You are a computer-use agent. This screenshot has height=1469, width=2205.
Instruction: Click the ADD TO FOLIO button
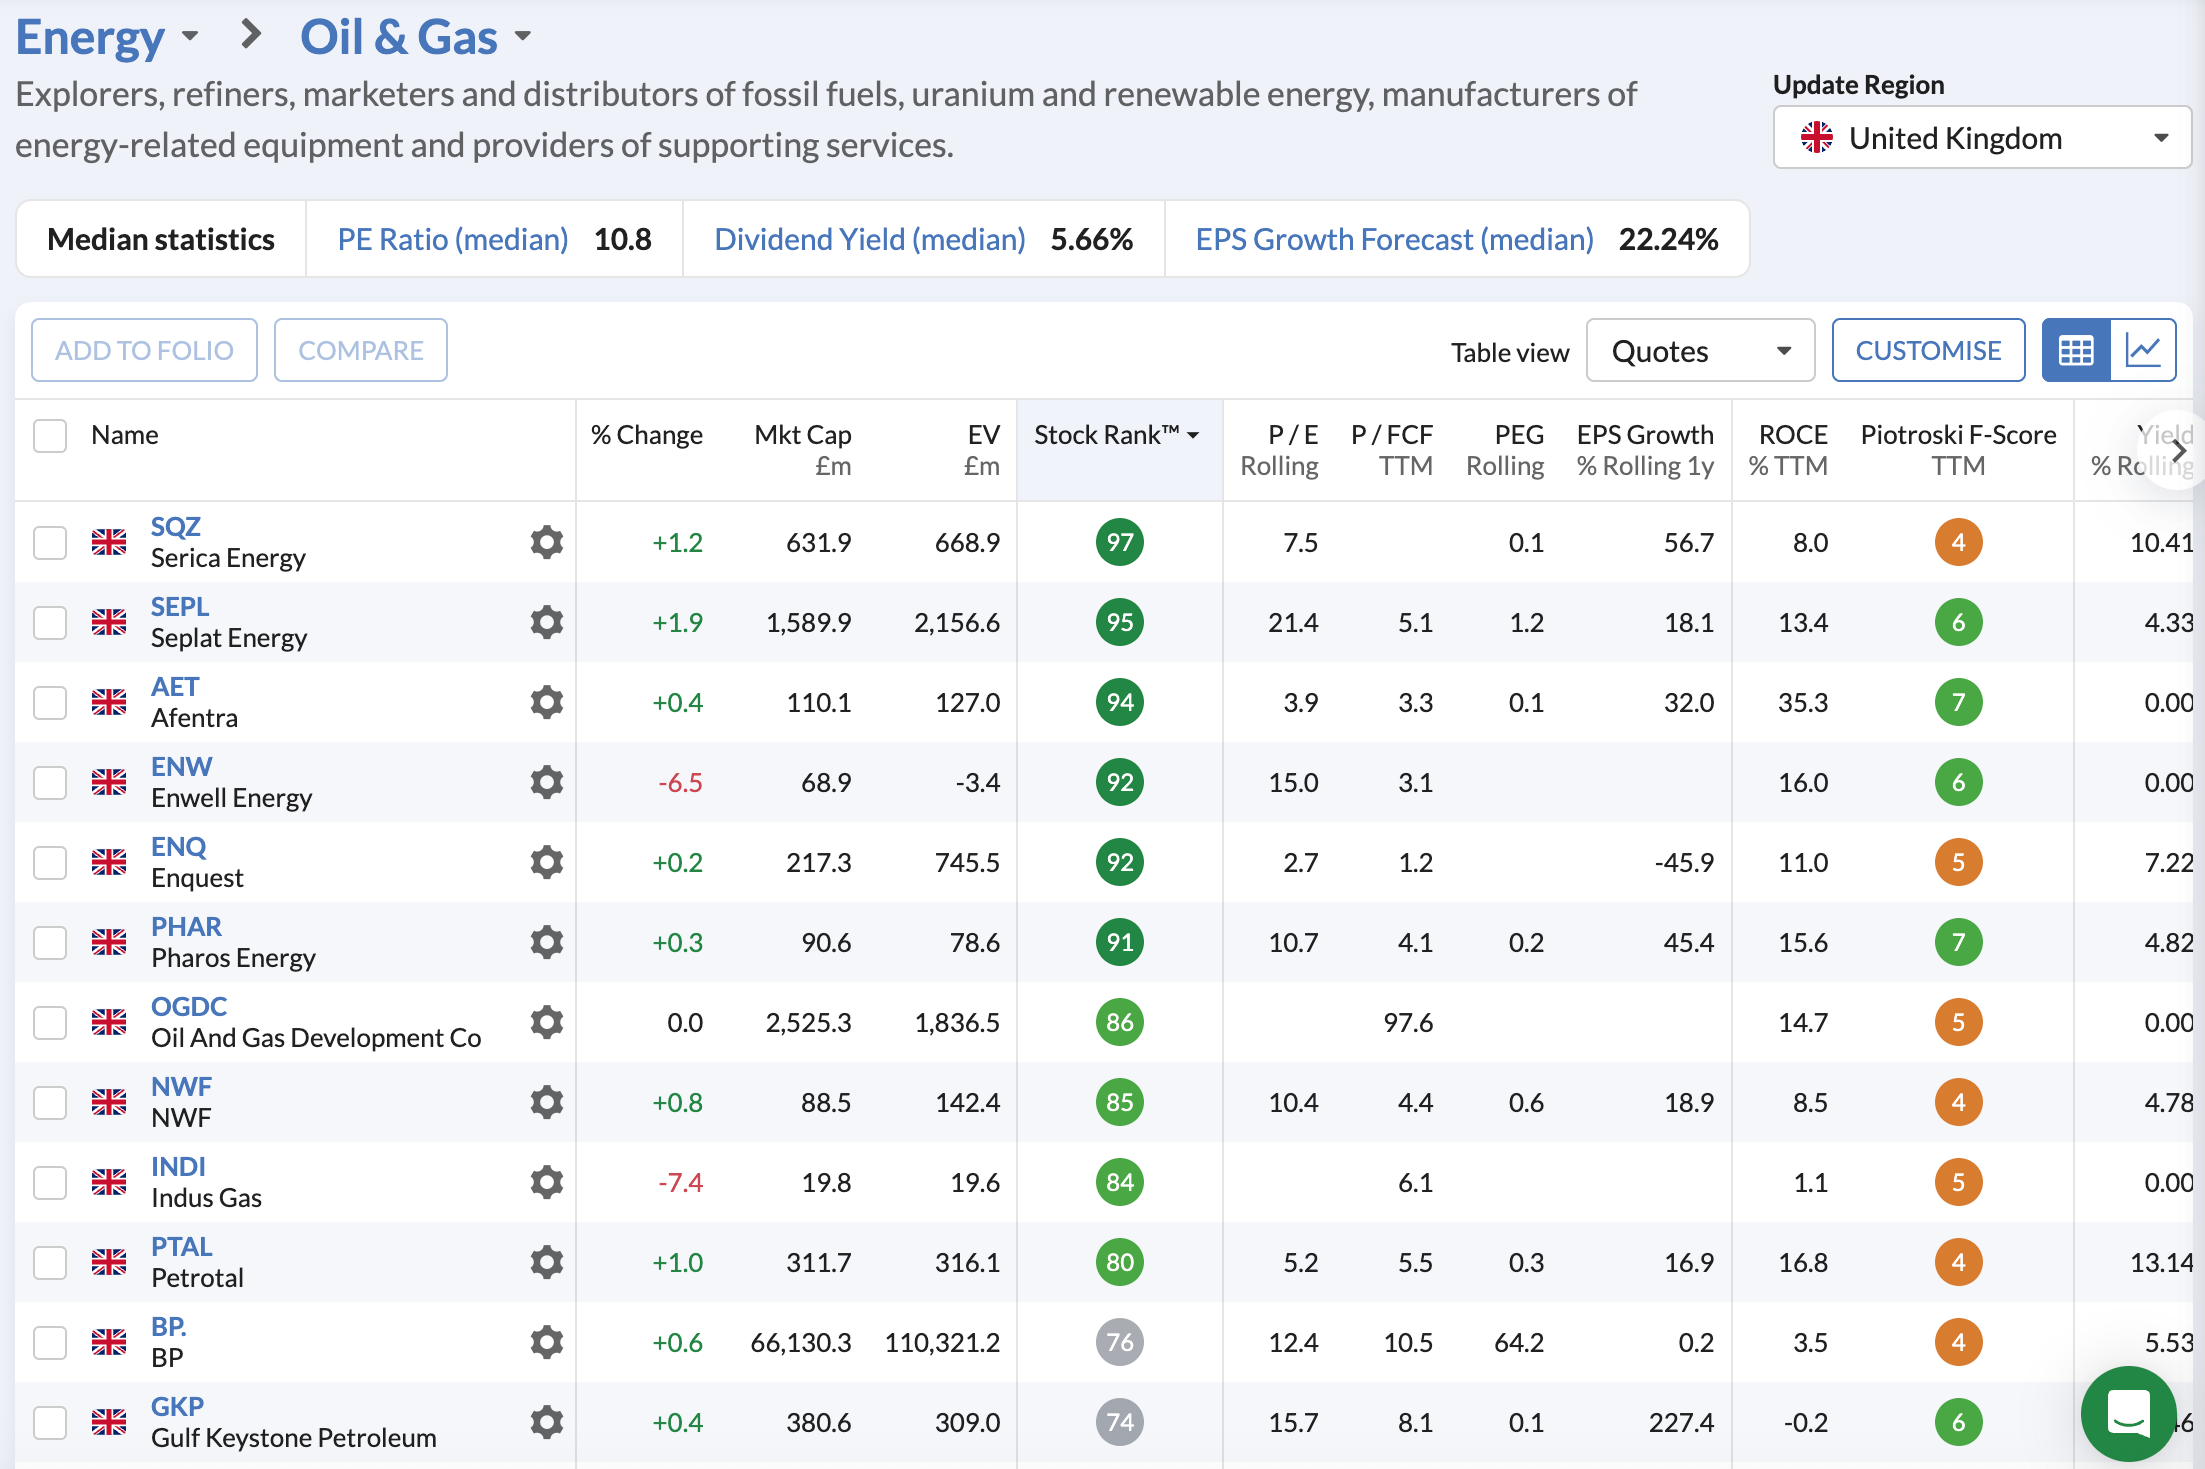(x=144, y=350)
